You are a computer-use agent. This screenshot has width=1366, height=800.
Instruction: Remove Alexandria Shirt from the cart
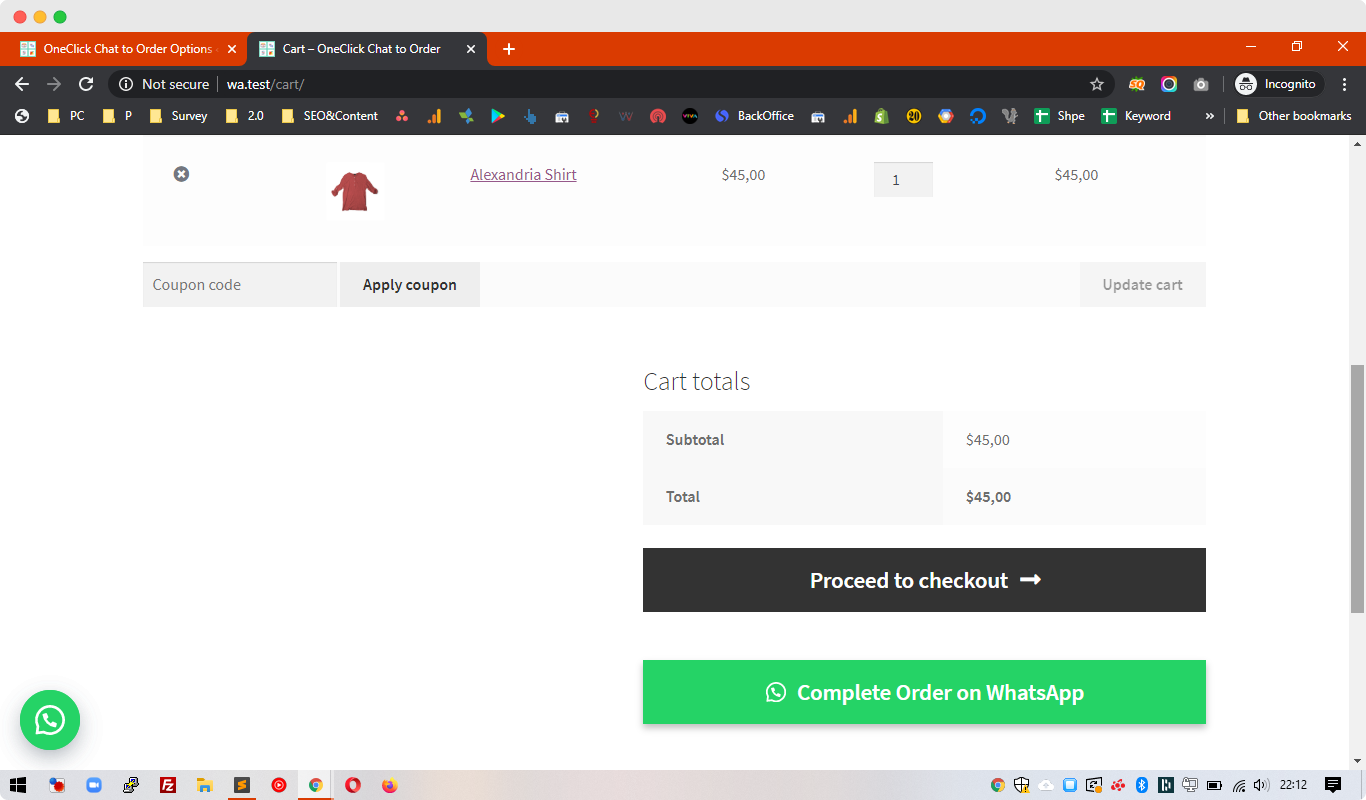181,173
